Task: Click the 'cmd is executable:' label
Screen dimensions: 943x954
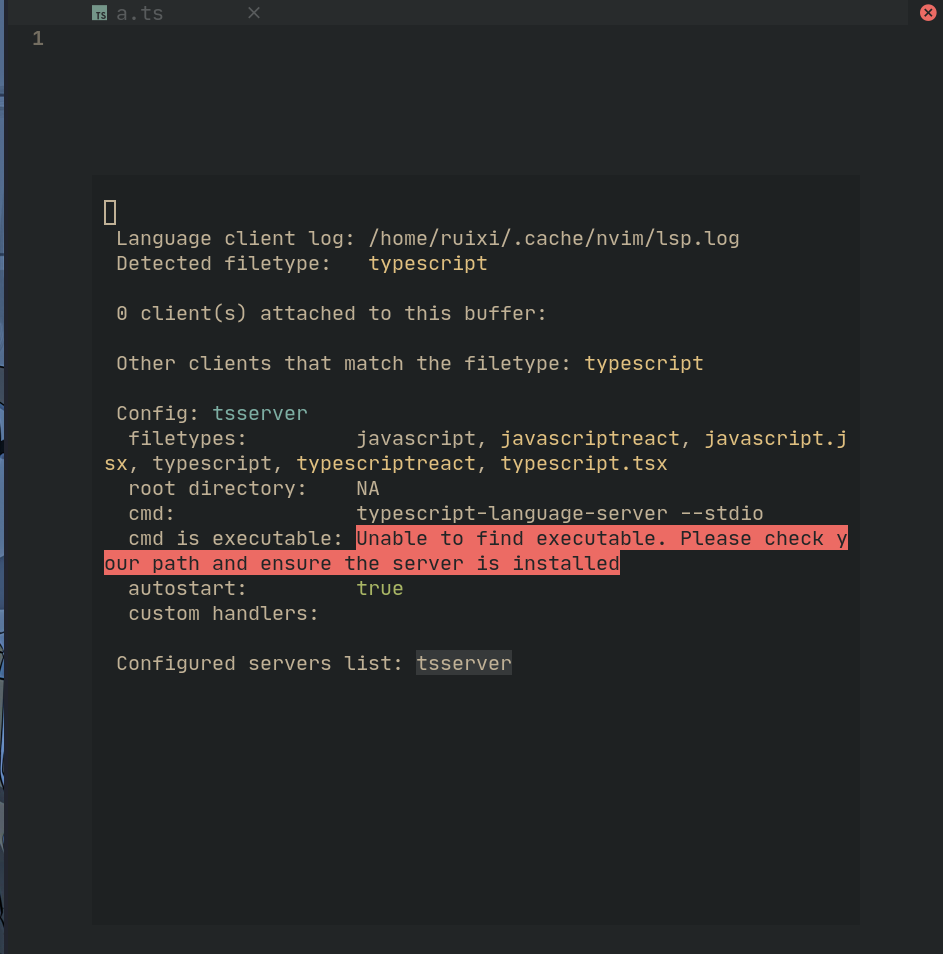Action: tap(235, 538)
